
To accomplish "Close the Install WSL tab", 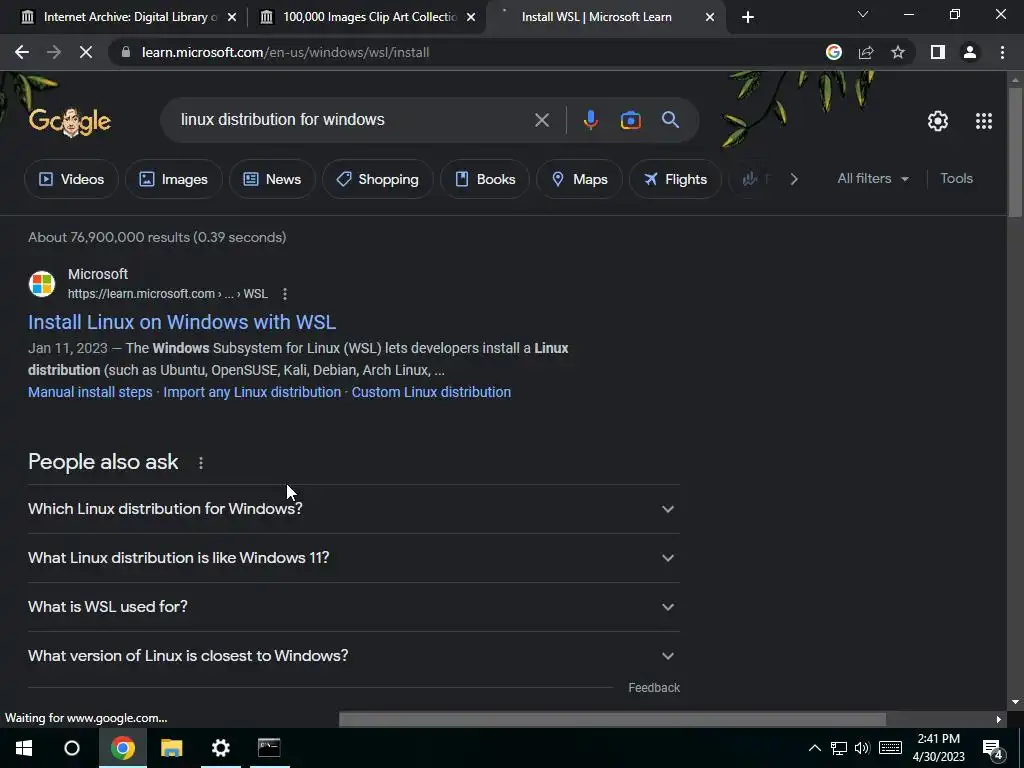I will [x=710, y=17].
